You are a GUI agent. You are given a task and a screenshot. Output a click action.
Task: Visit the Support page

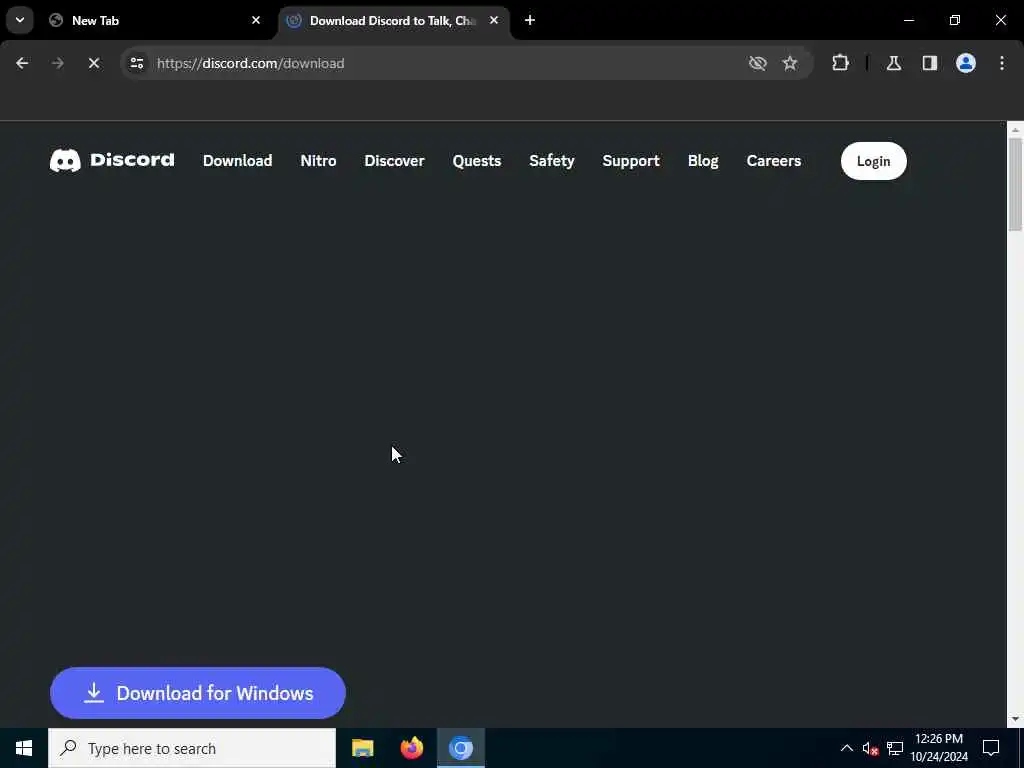click(x=631, y=161)
